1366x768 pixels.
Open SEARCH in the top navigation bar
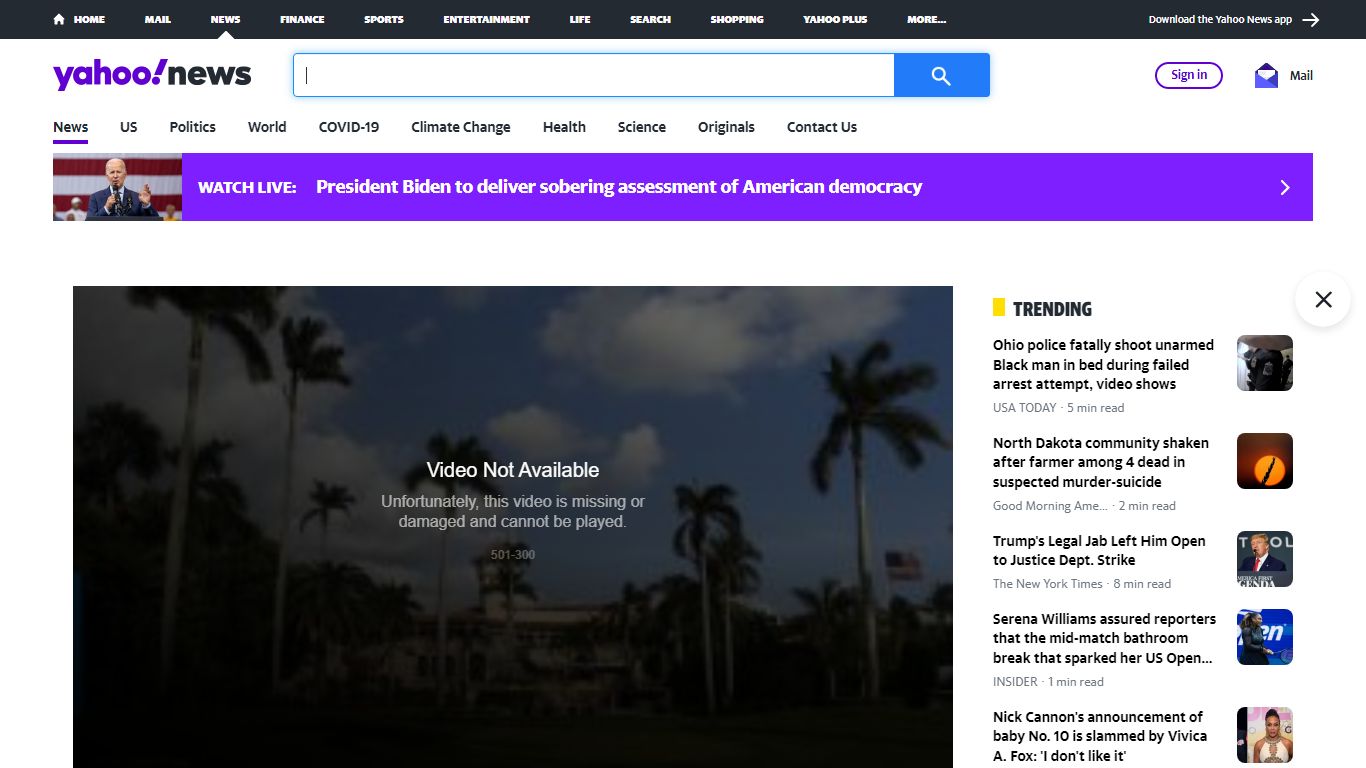[650, 19]
